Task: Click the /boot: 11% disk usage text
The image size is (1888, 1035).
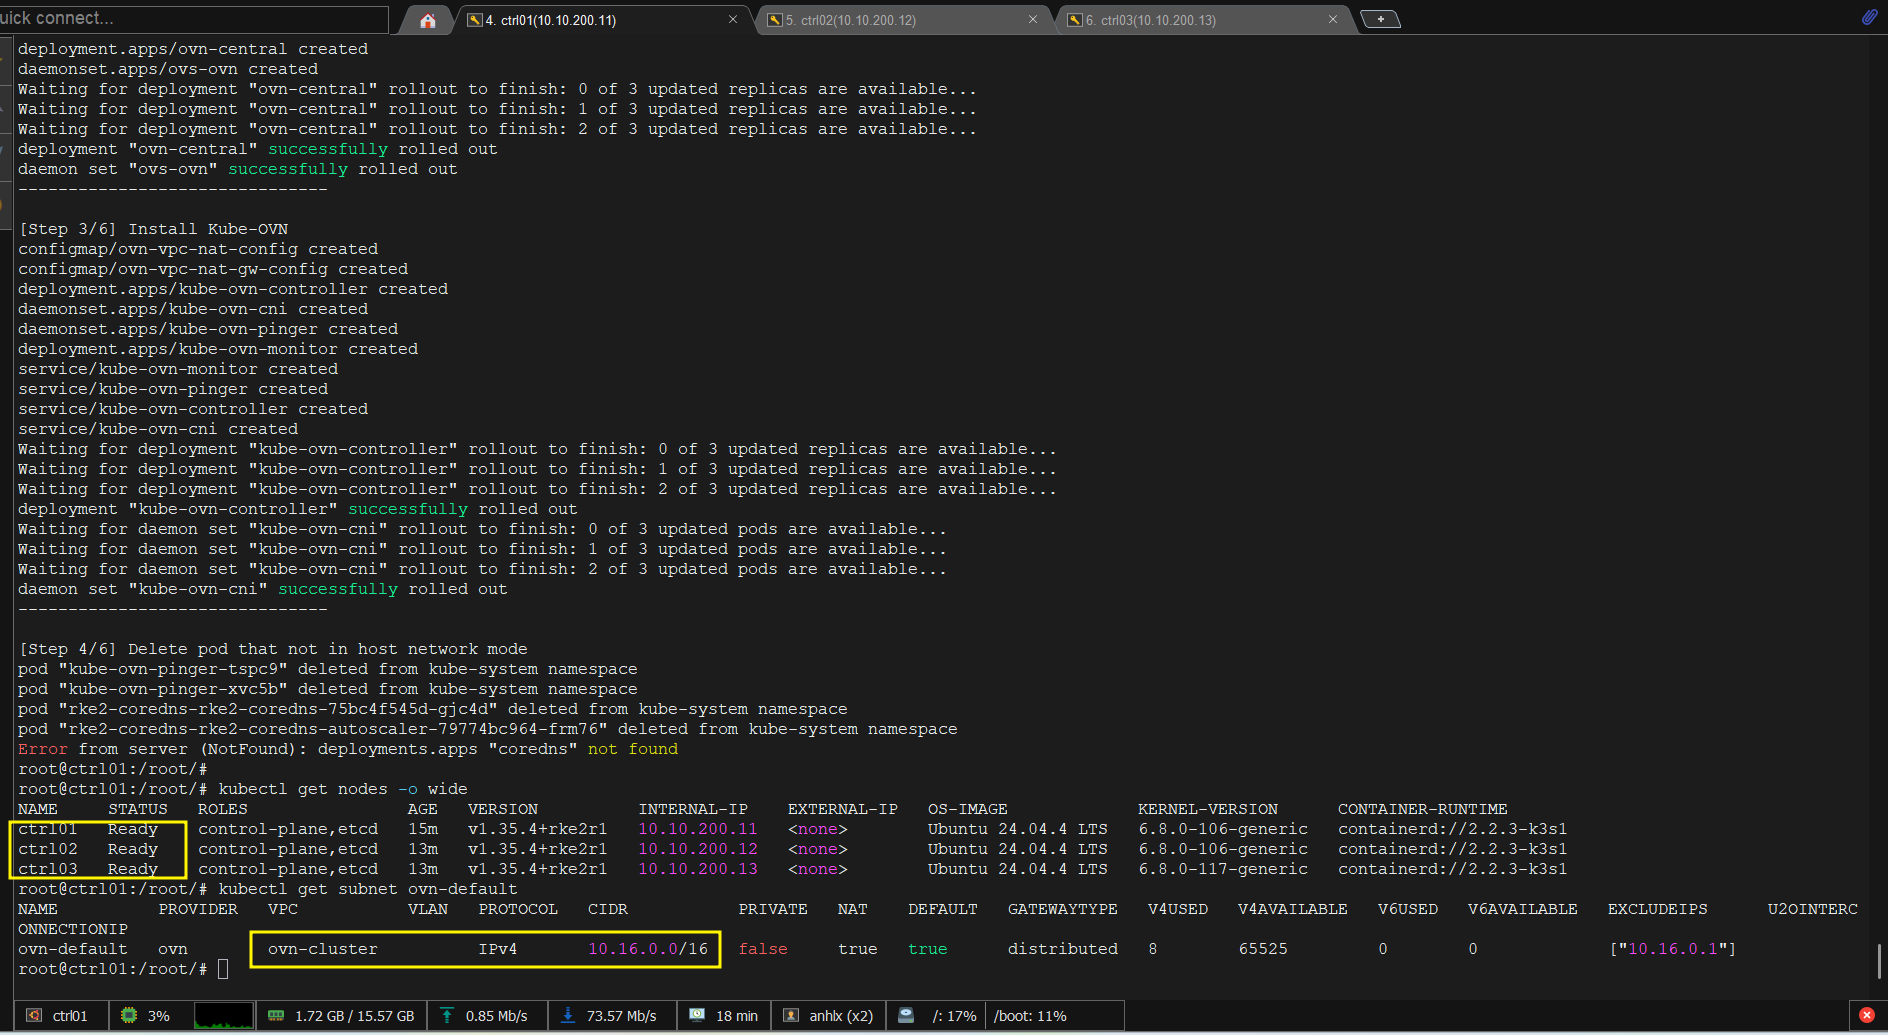Action: point(1030,1016)
